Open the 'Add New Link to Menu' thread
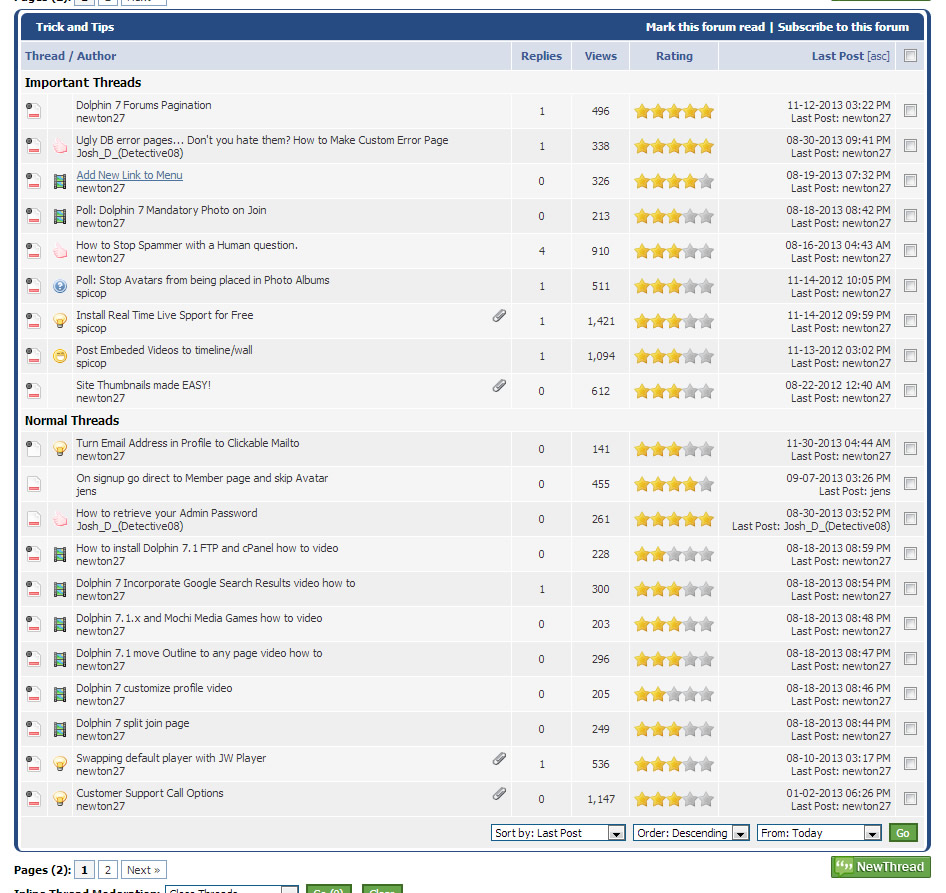Image resolution: width=946 pixels, height=893 pixels. click(129, 175)
